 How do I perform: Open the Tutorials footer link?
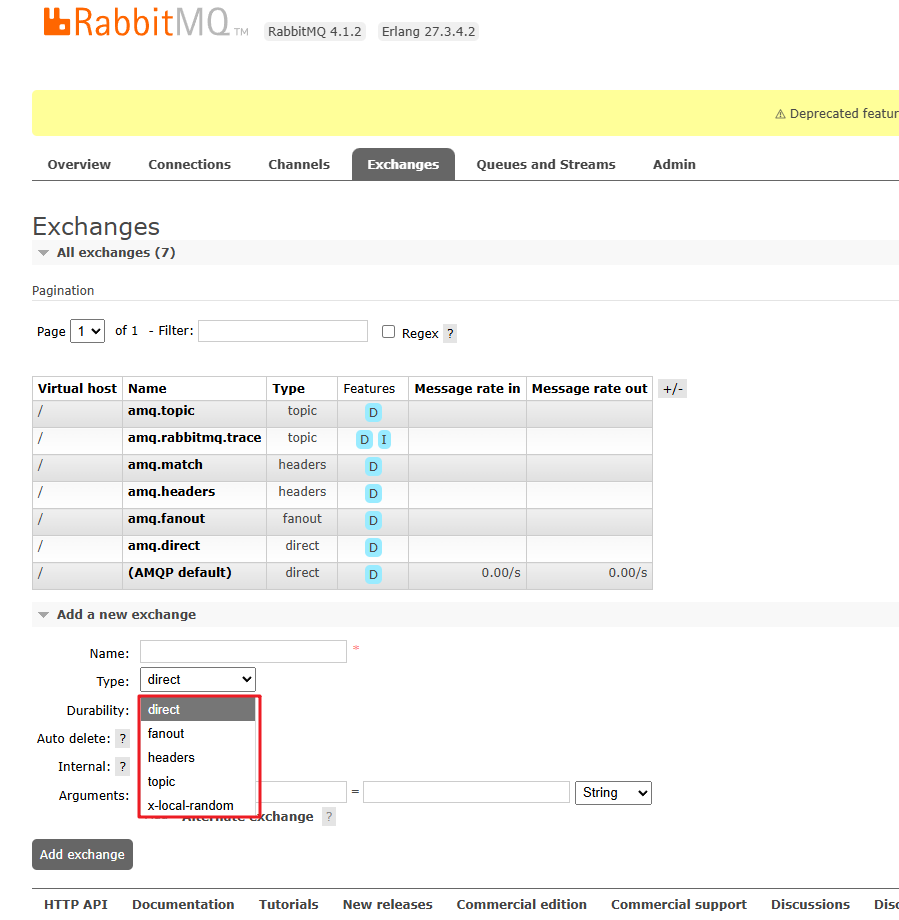point(289,904)
